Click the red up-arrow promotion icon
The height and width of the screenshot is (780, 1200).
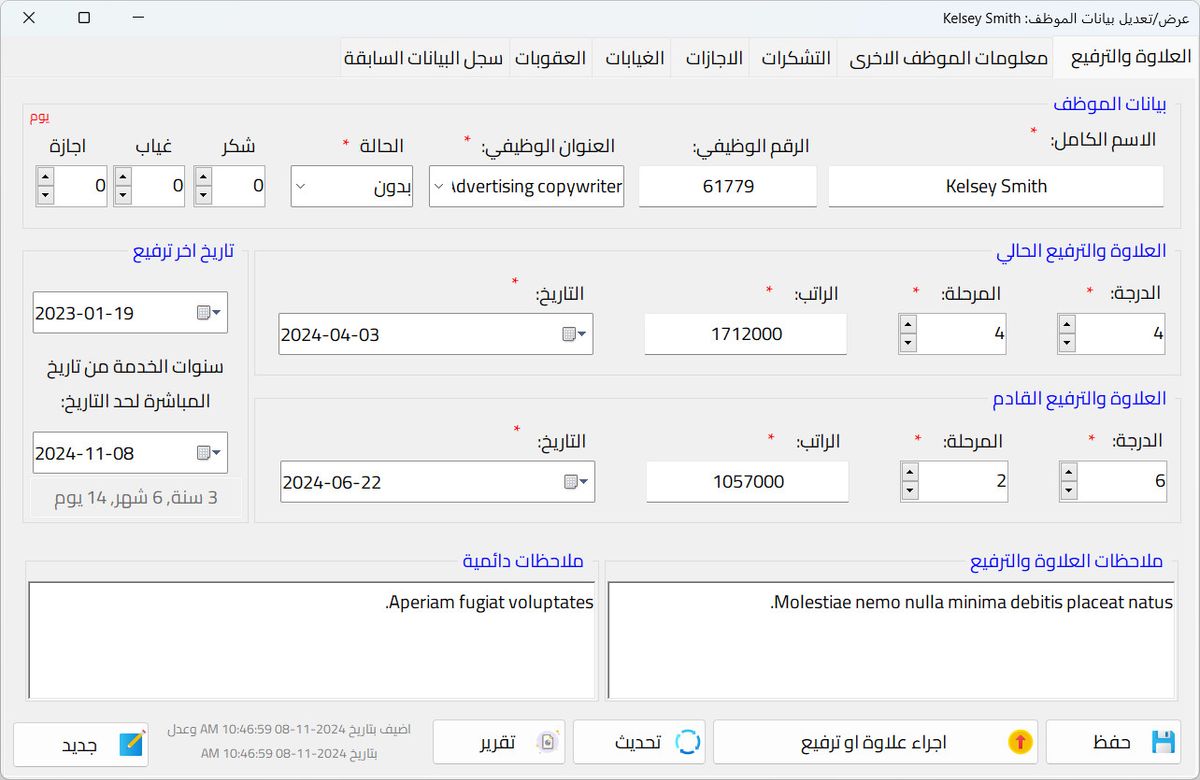1019,742
